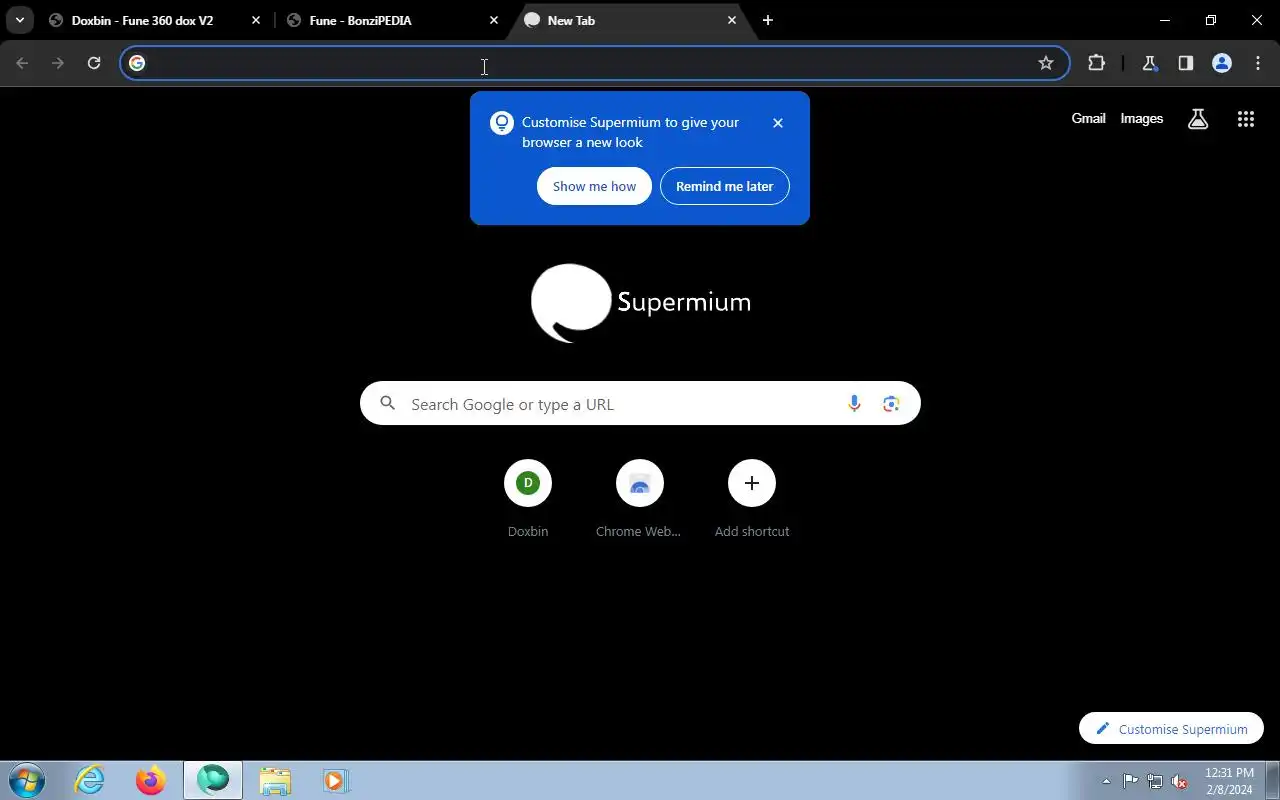Click the Add shortcut button
The image size is (1280, 800).
pyautogui.click(x=752, y=499)
